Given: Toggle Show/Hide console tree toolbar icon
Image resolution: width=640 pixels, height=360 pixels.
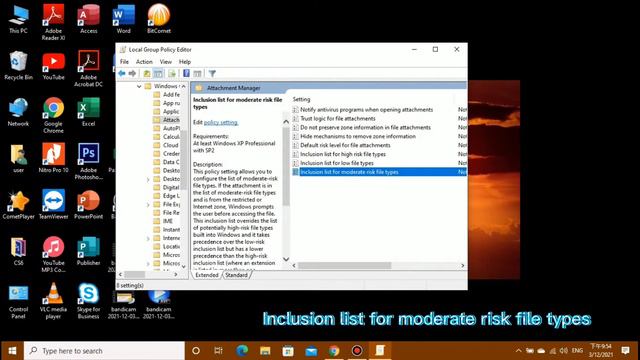Looking at the screenshot, I should point(158,73).
